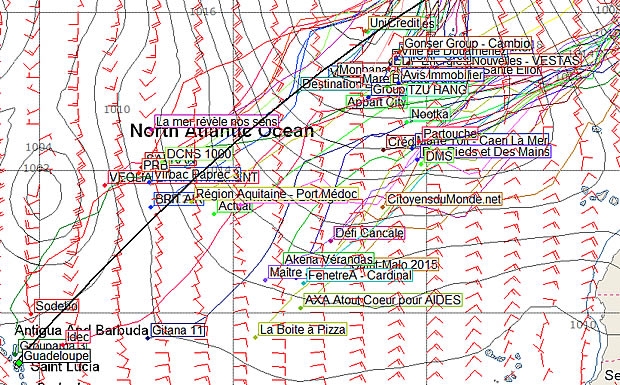
Task: Select the AXA Atout Coeur boat position dot
Action: (x=301, y=308)
